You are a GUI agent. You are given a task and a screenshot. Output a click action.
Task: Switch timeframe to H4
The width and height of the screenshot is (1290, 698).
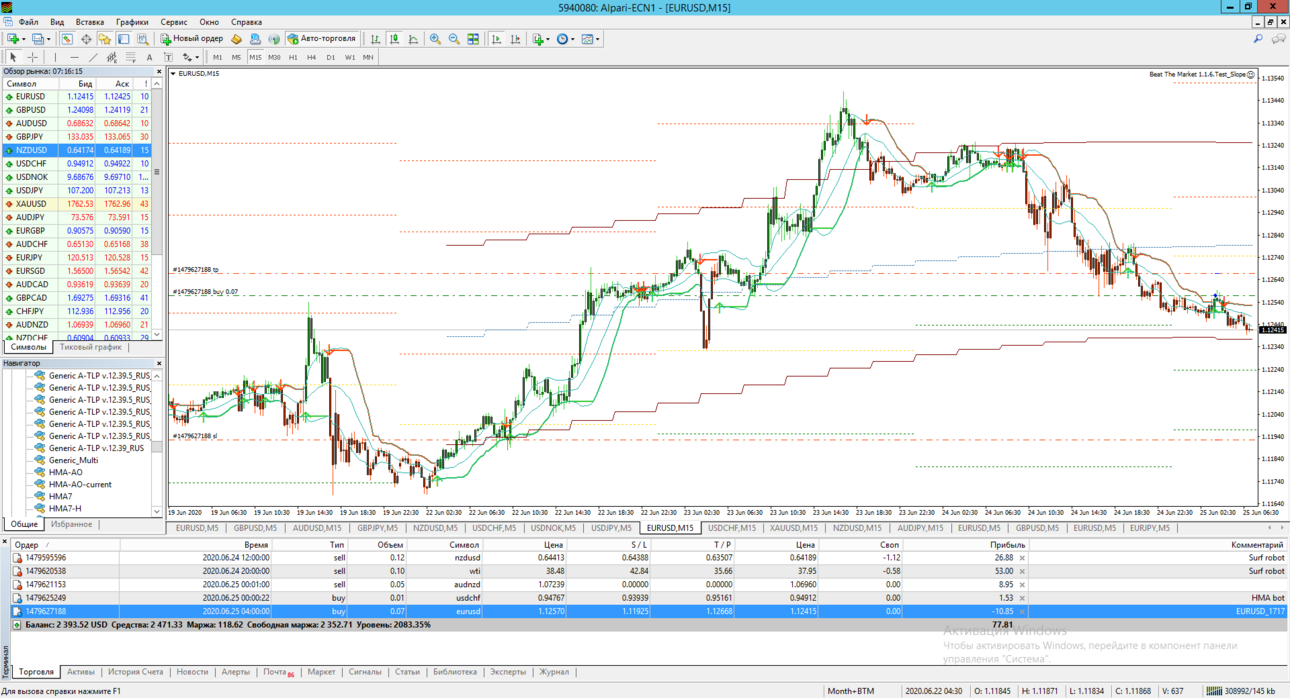[x=311, y=57]
